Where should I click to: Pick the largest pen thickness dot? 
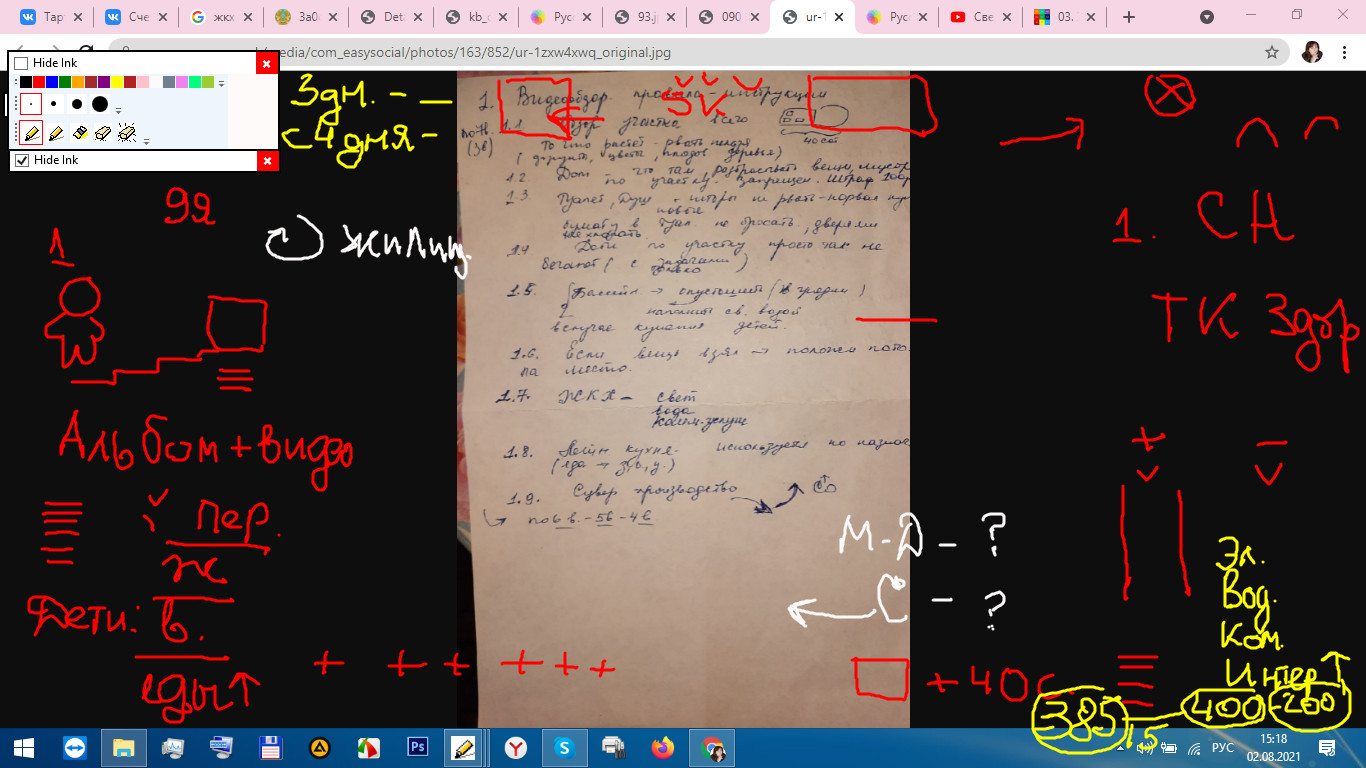(x=100, y=104)
